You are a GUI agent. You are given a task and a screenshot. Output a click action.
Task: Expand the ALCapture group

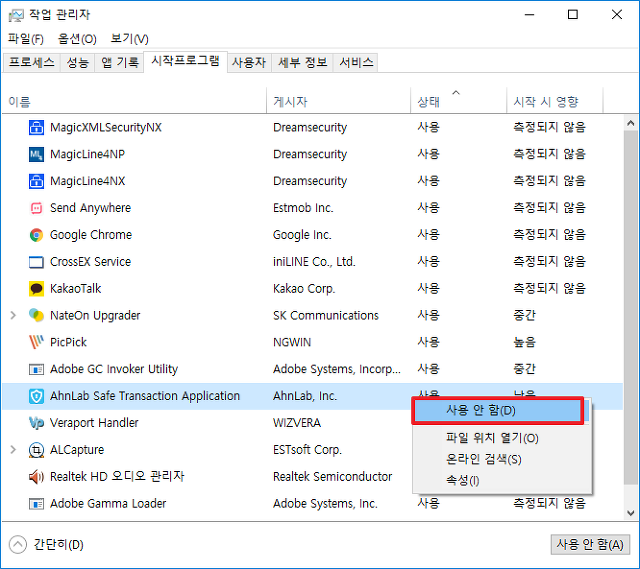[x=13, y=449]
